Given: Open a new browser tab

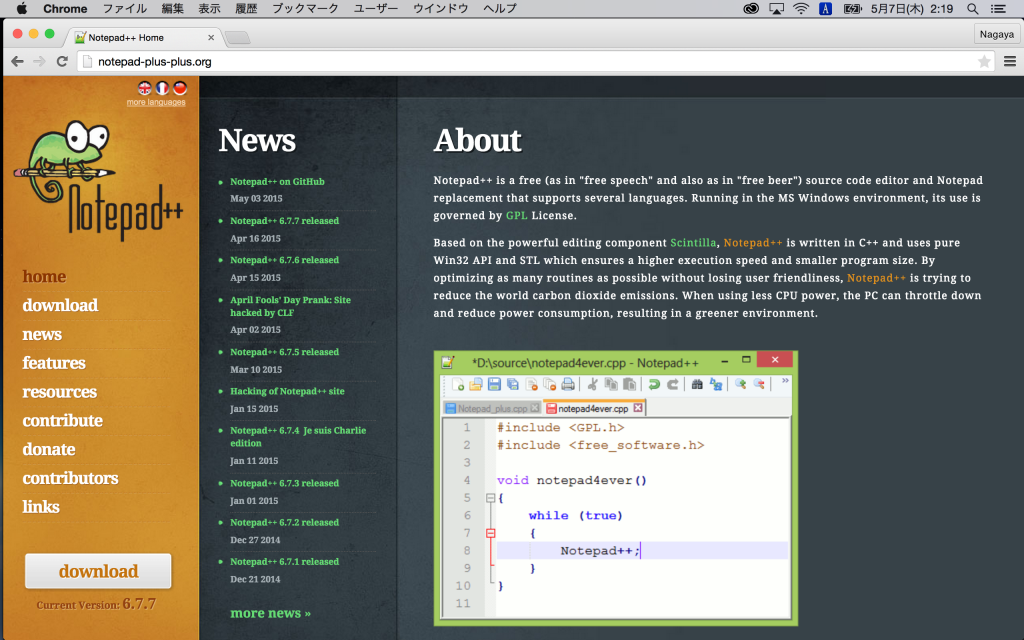Looking at the screenshot, I should (237, 38).
